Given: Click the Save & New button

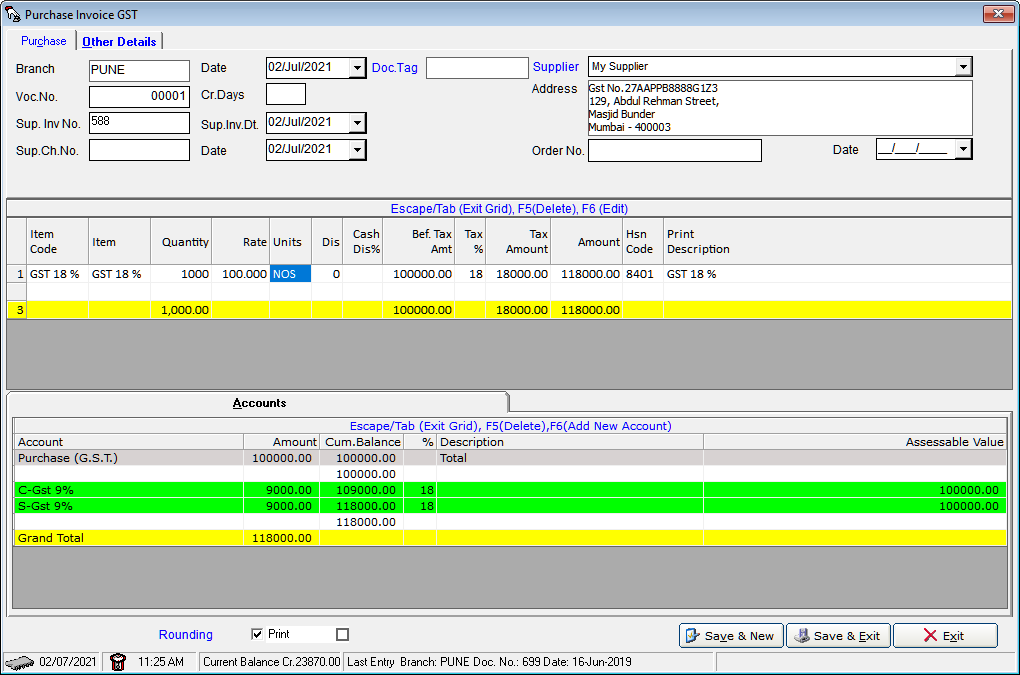Looking at the screenshot, I should point(730,636).
